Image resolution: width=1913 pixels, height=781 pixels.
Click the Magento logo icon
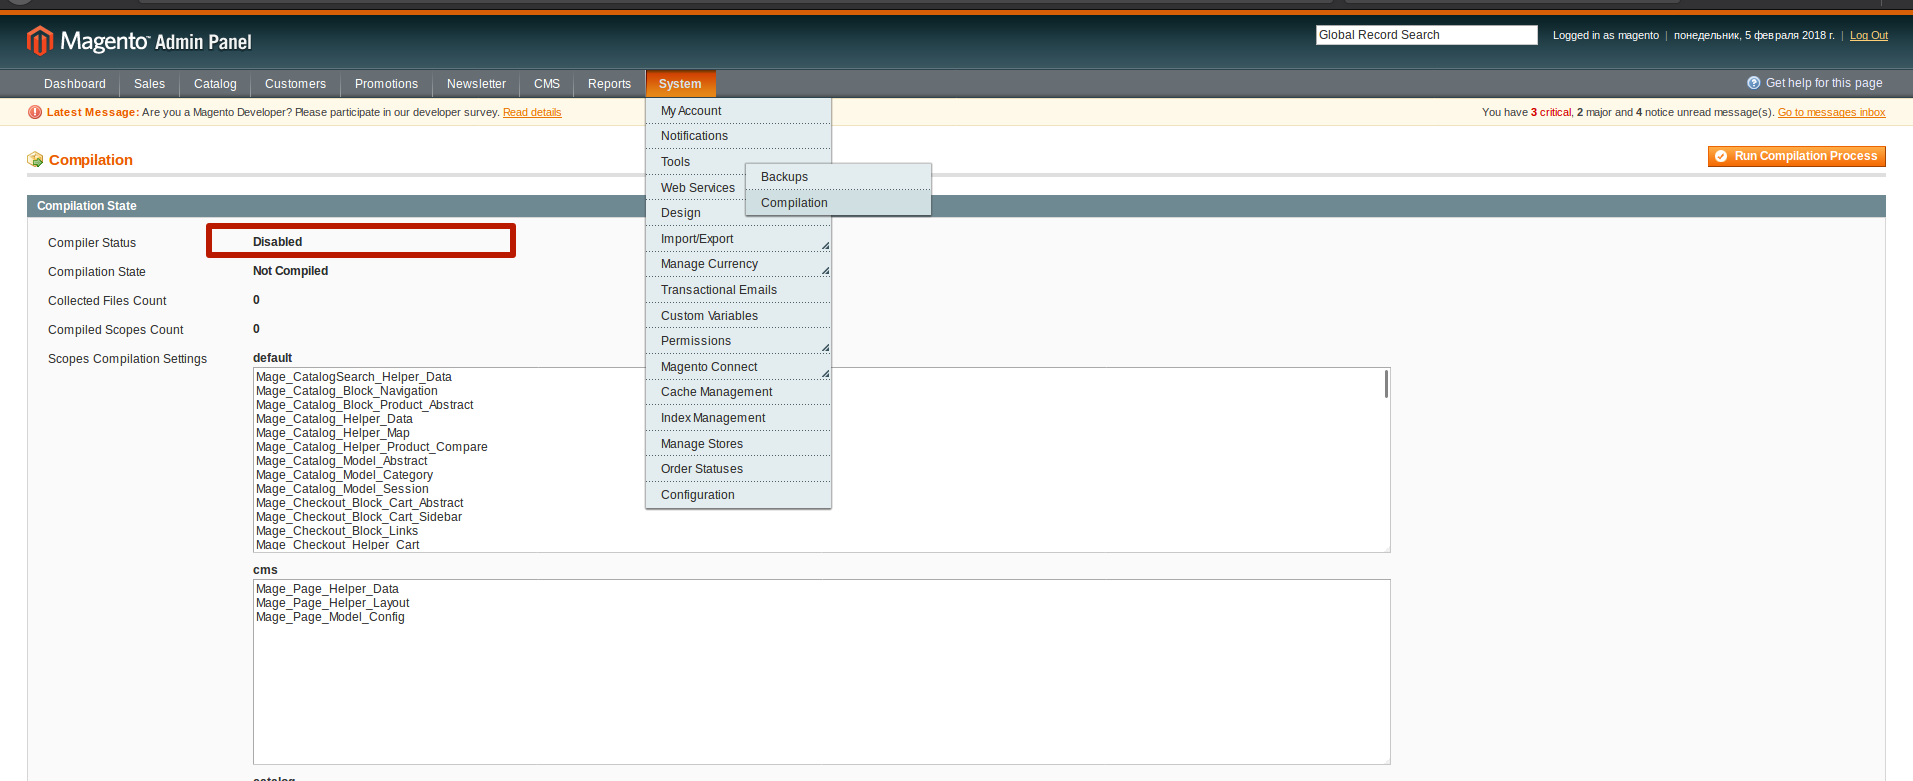coord(39,41)
